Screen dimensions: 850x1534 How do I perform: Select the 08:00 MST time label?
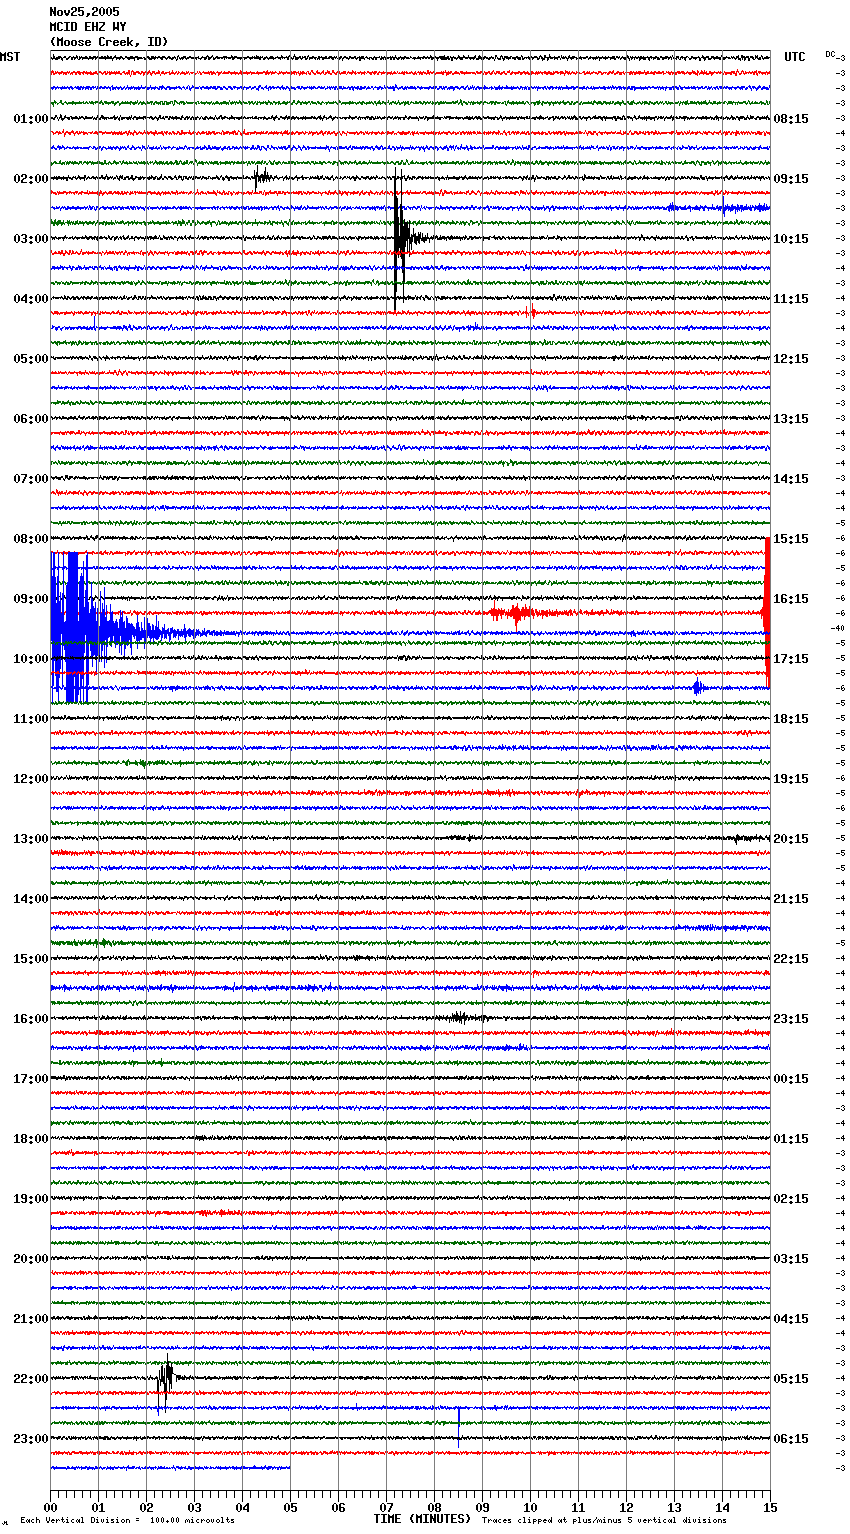click(31, 539)
